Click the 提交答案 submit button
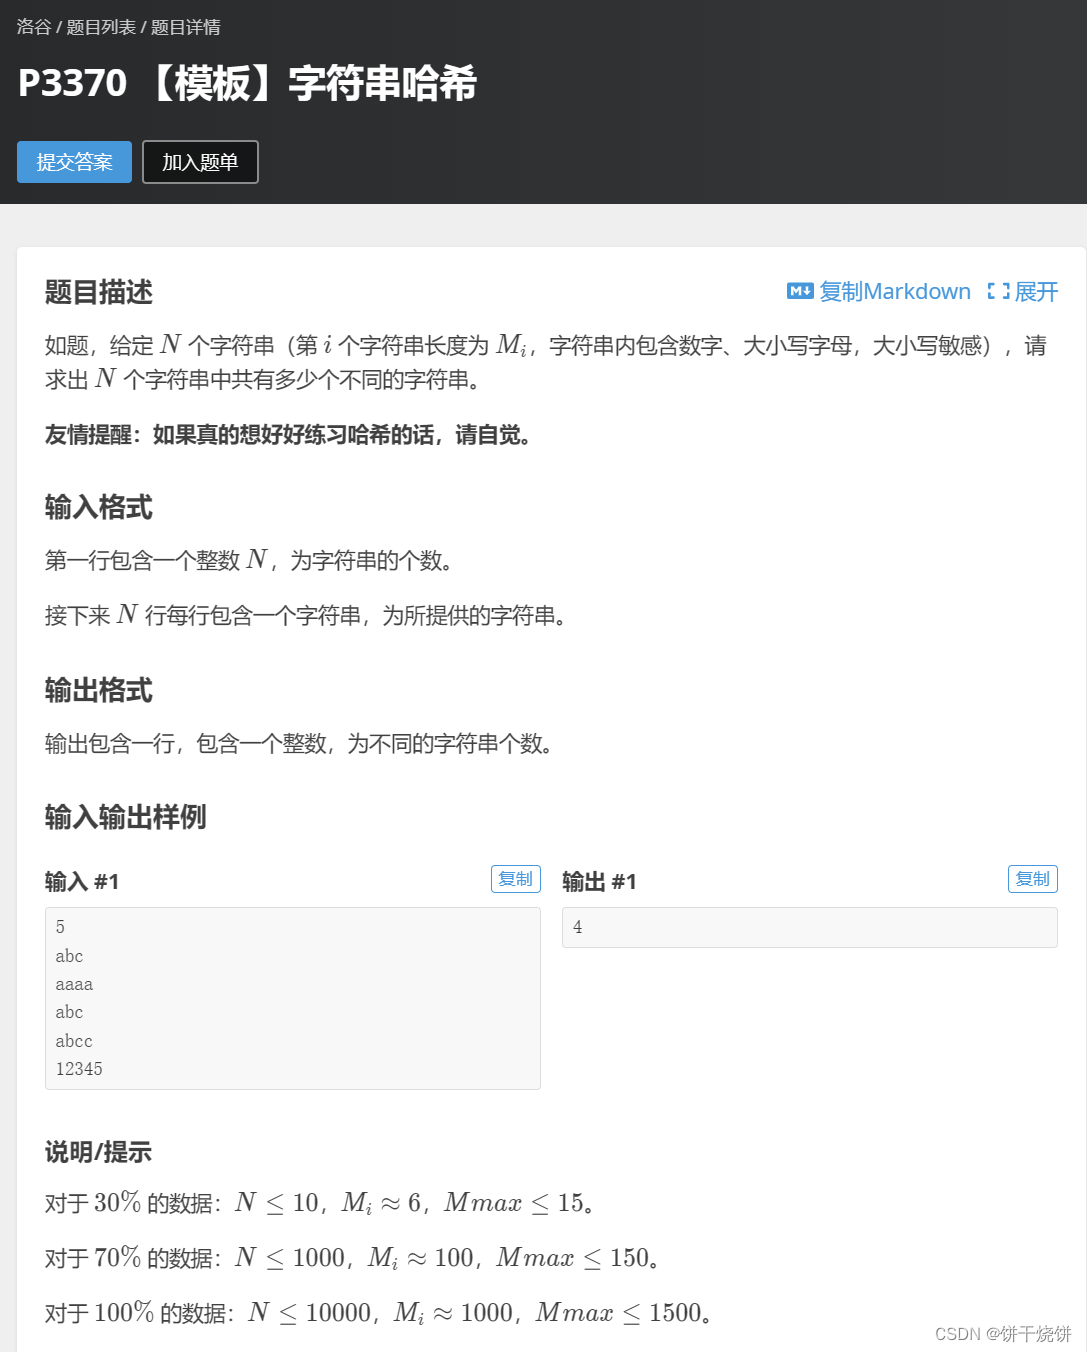The width and height of the screenshot is (1087, 1352). [74, 161]
